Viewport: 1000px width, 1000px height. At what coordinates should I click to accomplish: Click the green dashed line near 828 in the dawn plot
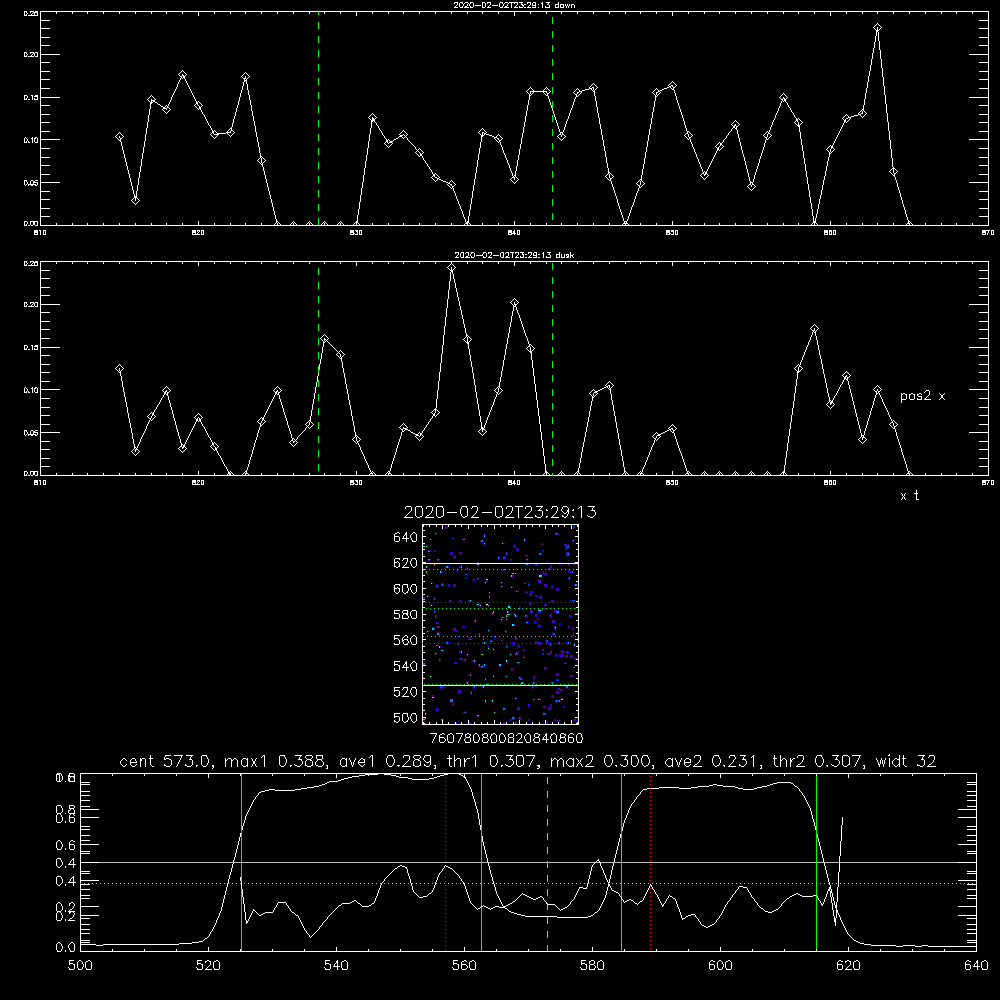click(x=318, y=119)
